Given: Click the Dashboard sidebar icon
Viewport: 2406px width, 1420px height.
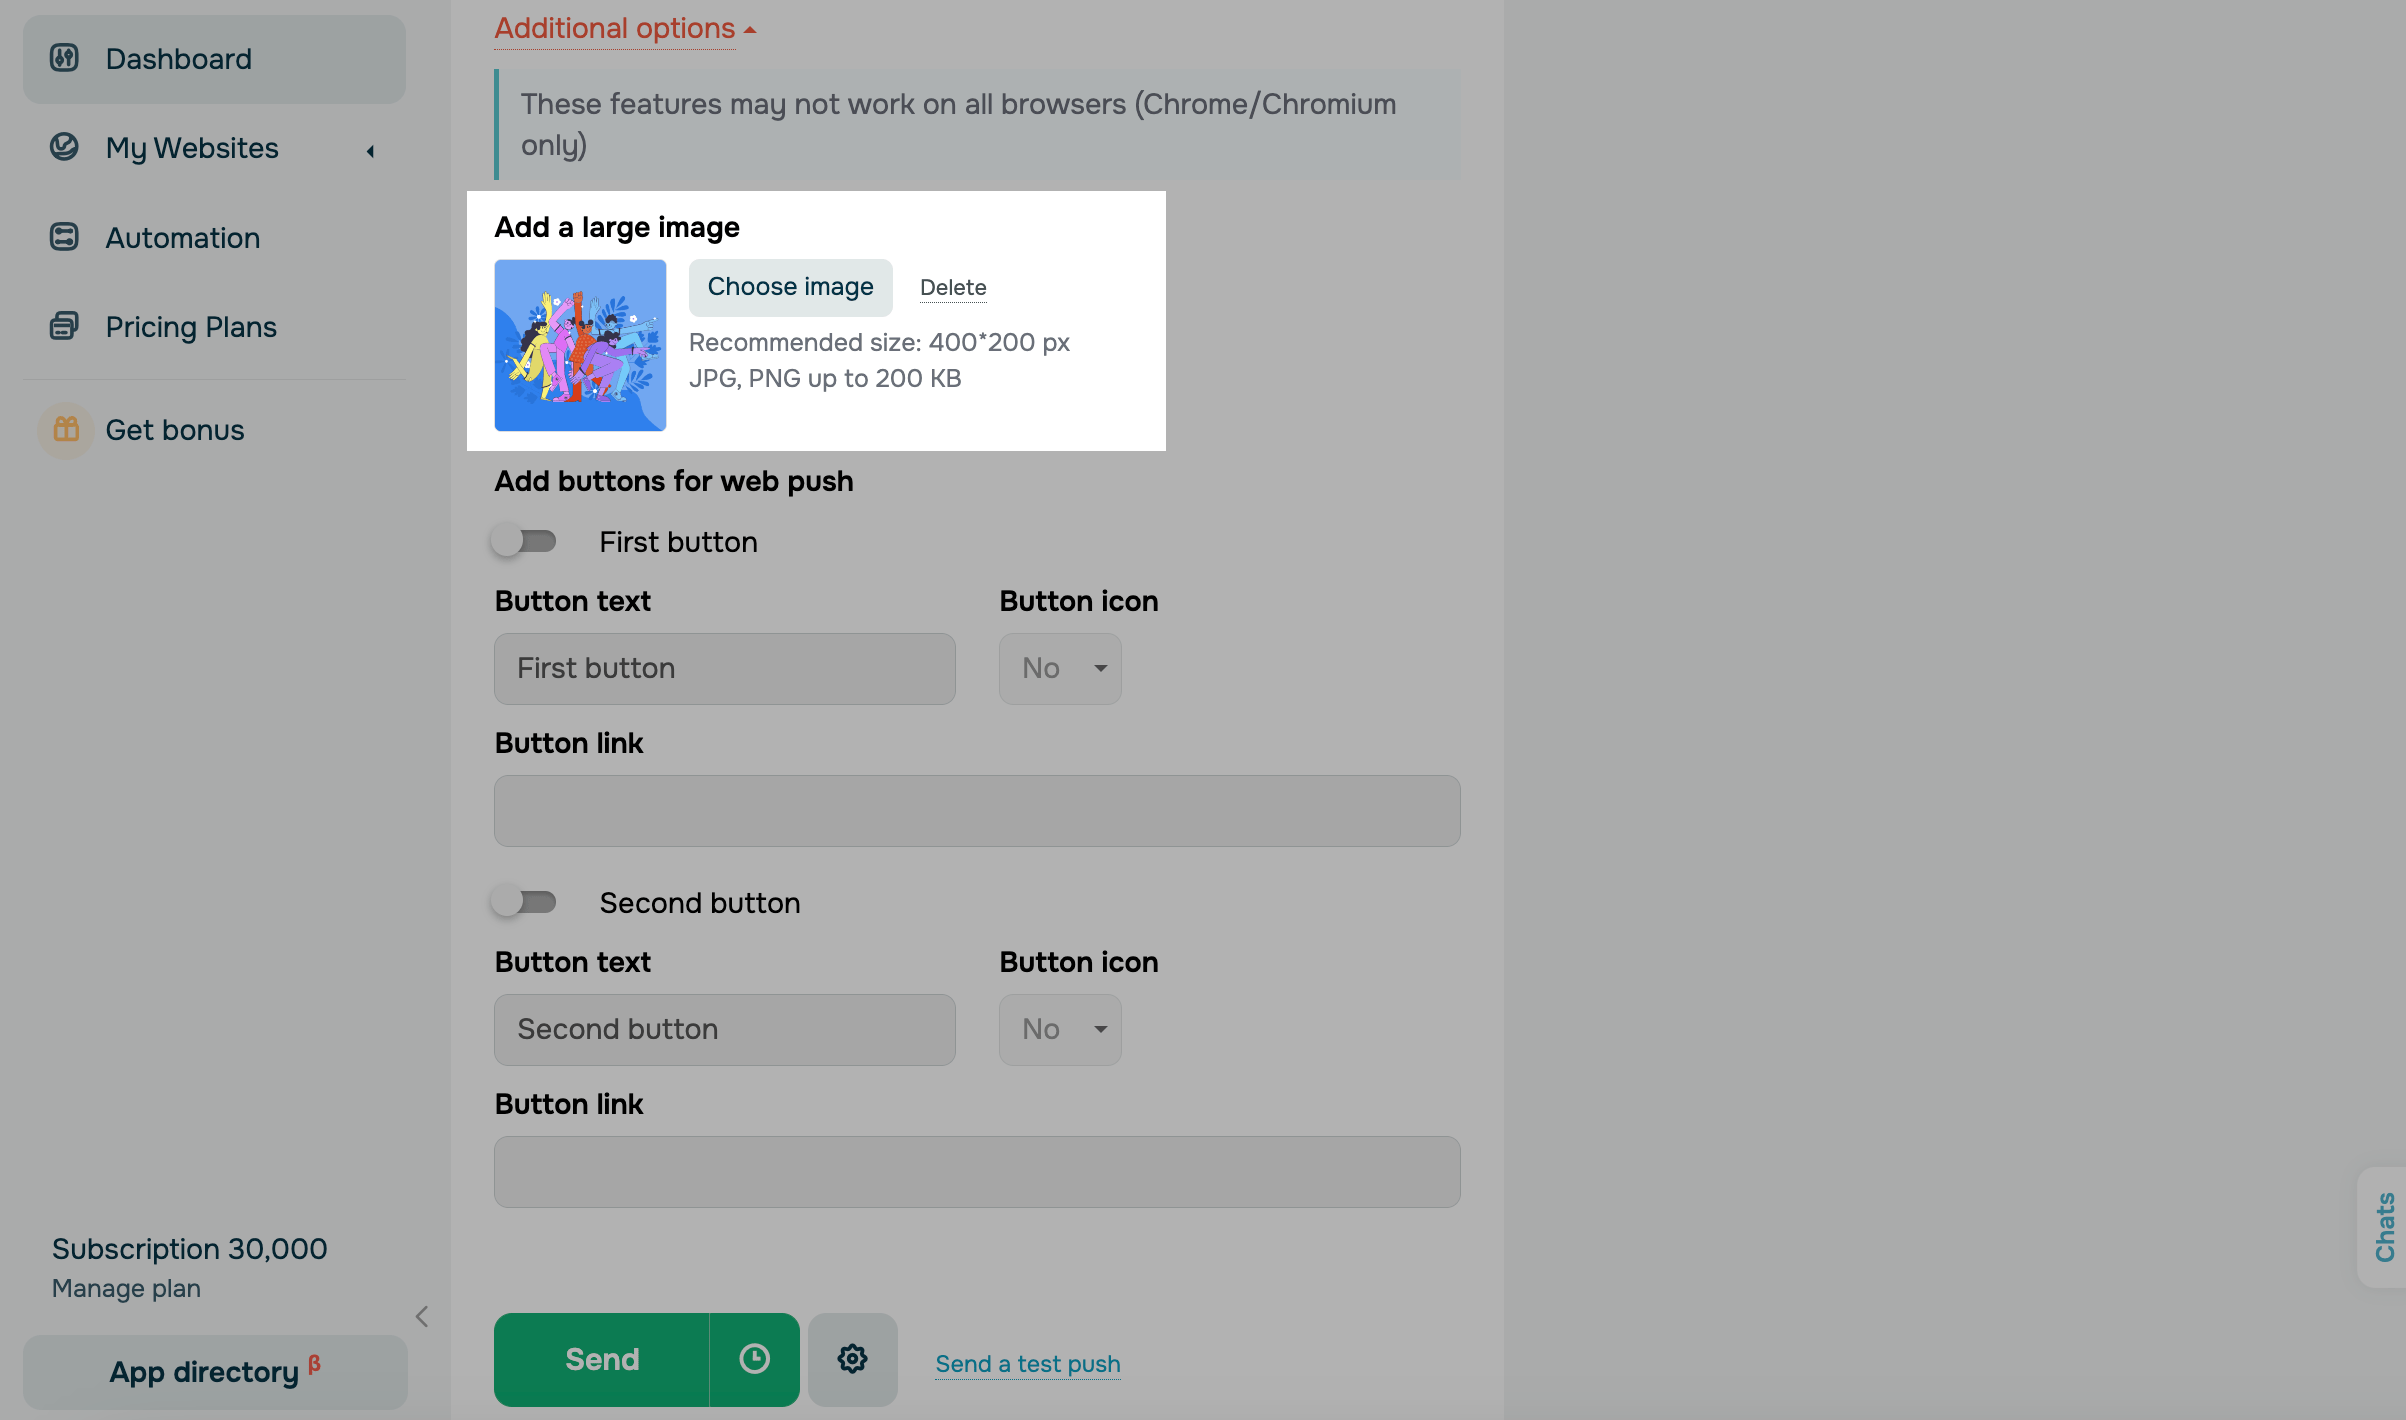Looking at the screenshot, I should (x=64, y=58).
